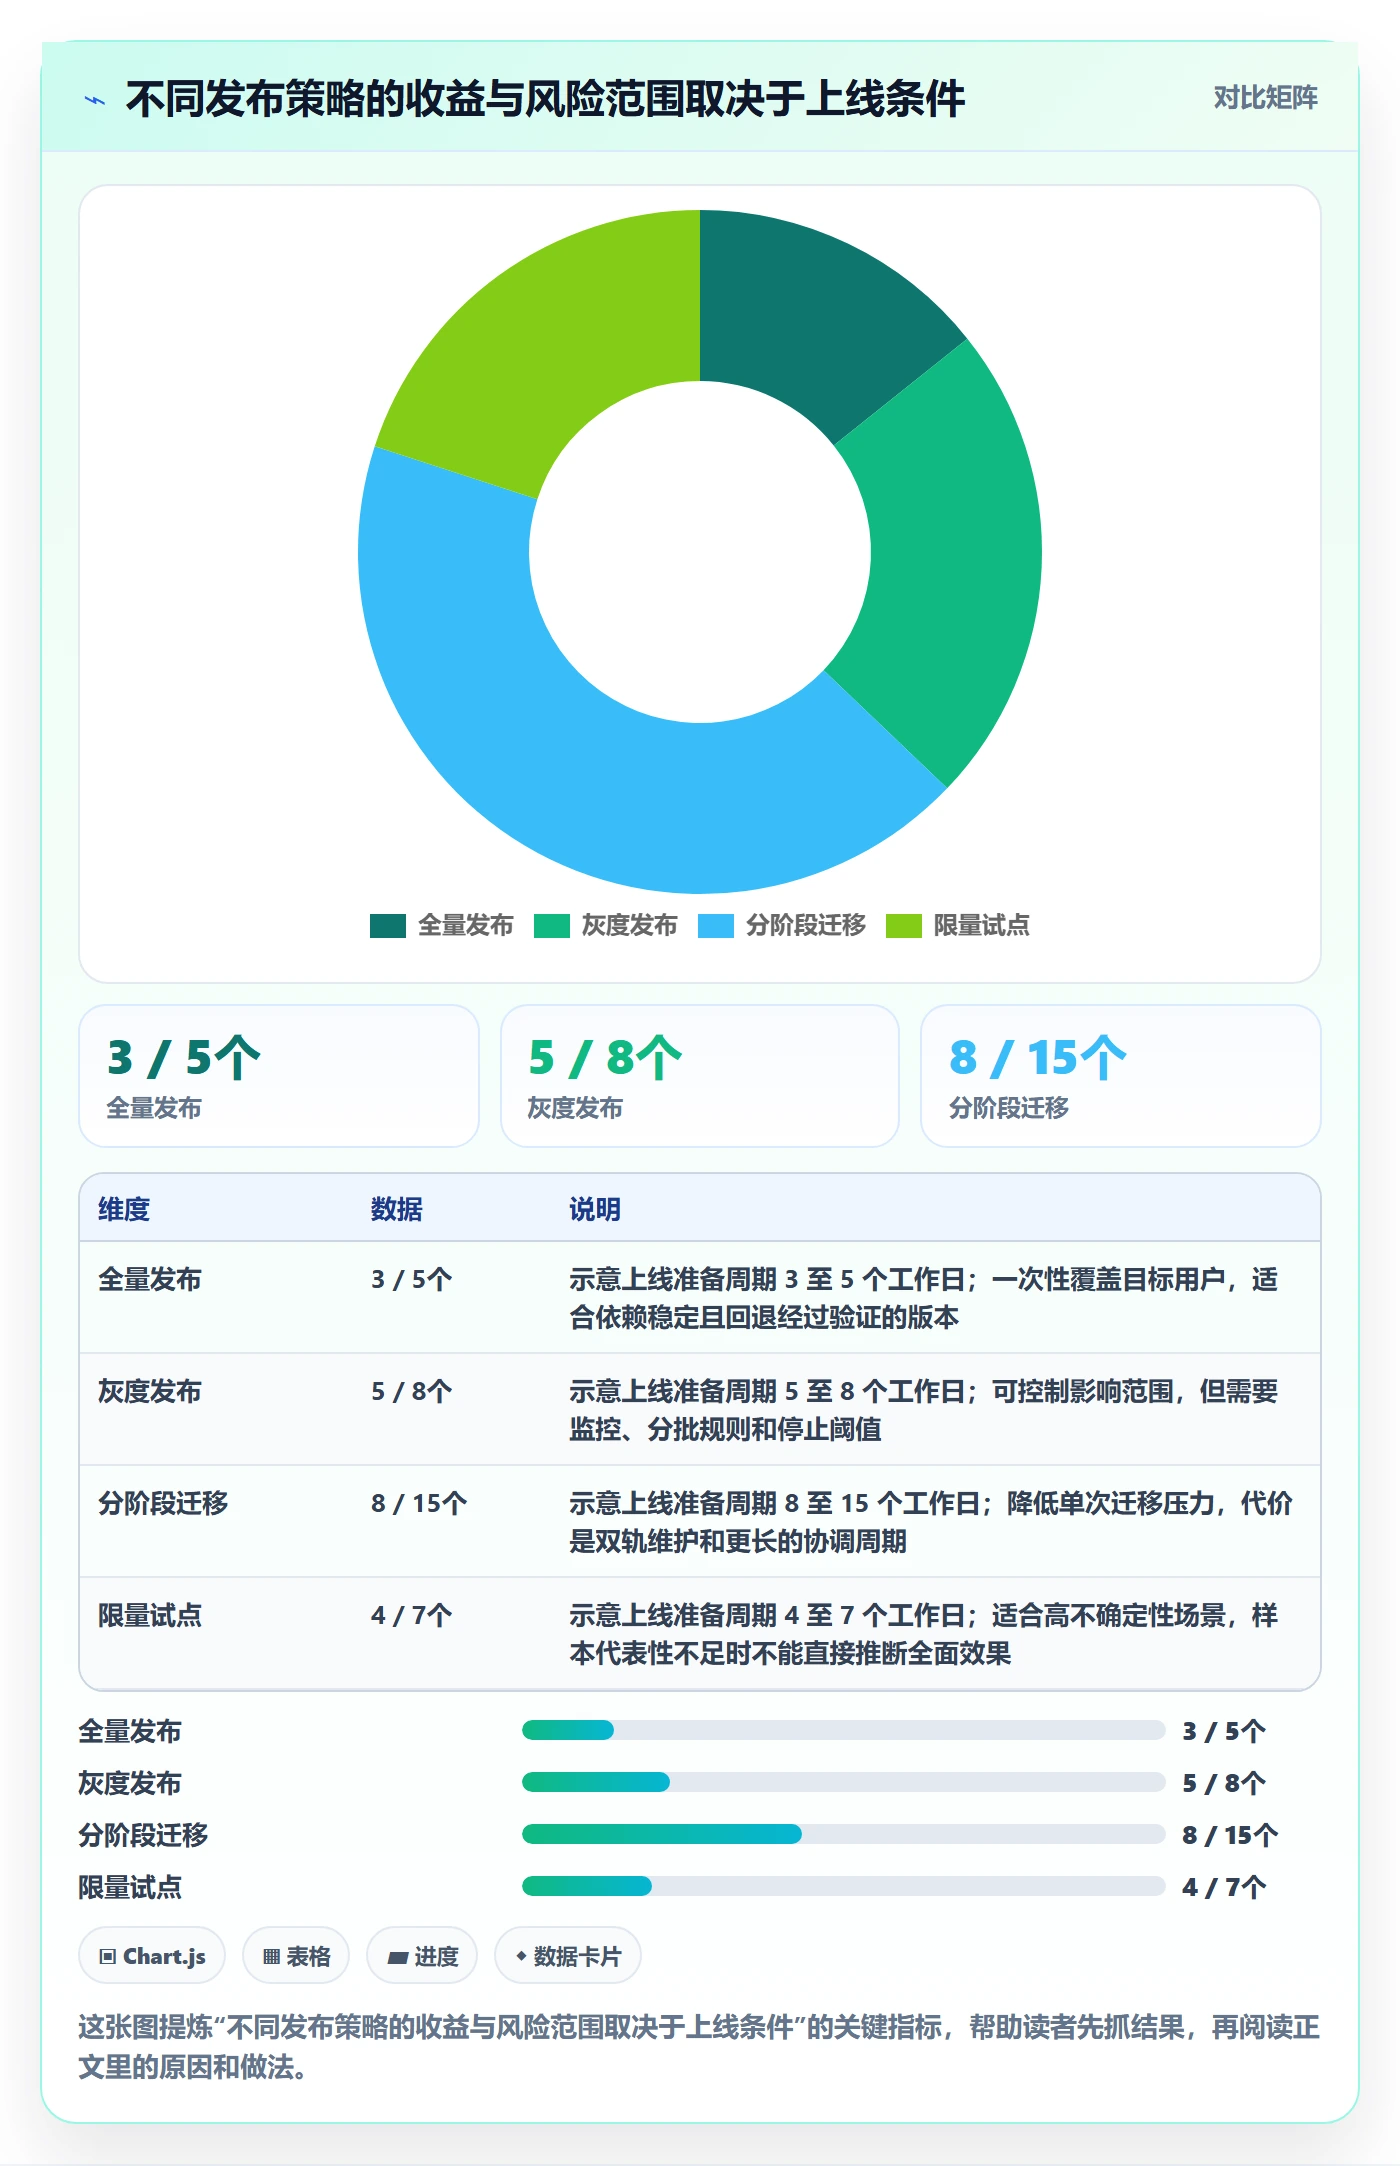Select the 8 / 15个 分阶段迁移 card

tap(1121, 1076)
